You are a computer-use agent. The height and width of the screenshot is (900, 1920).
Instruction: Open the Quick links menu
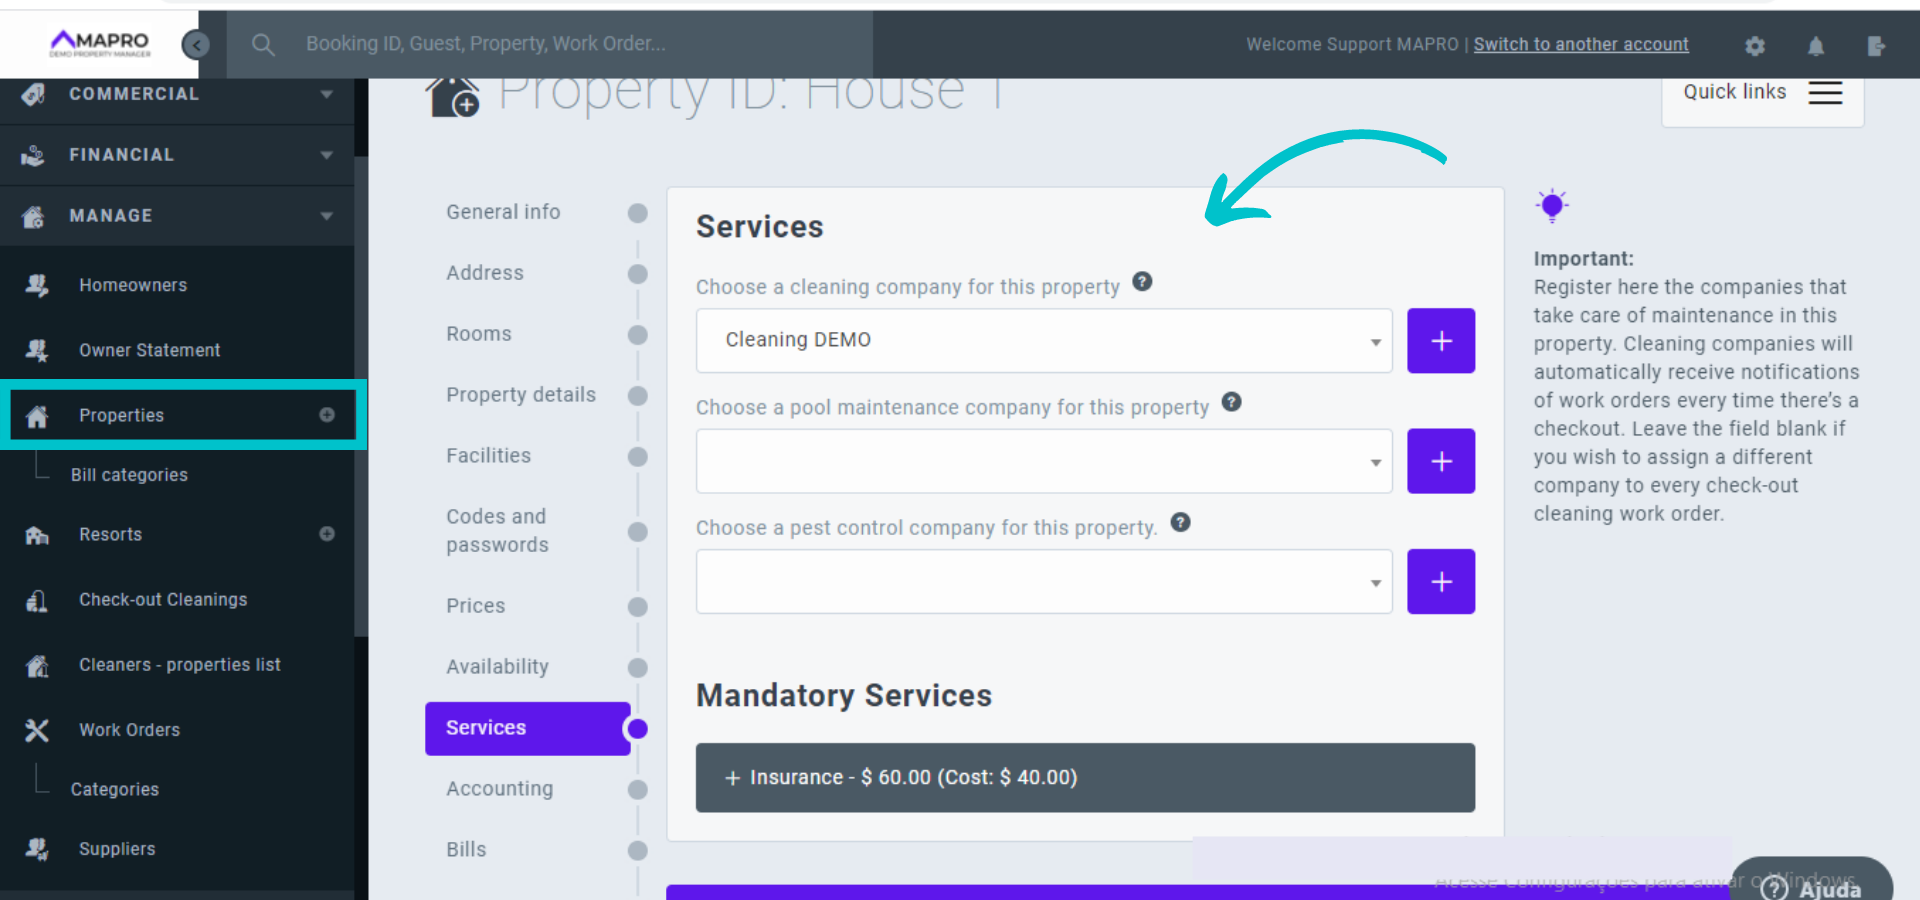pyautogui.click(x=1762, y=92)
